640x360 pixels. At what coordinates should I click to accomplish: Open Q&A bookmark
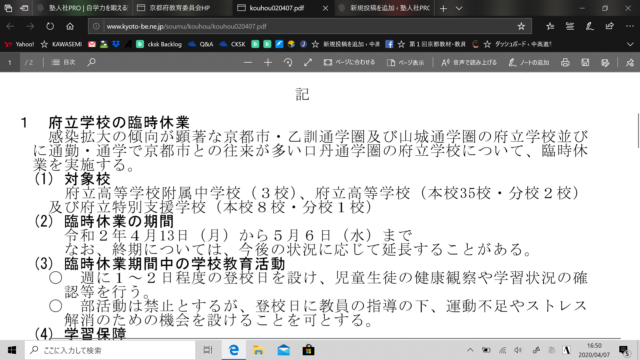(201, 44)
